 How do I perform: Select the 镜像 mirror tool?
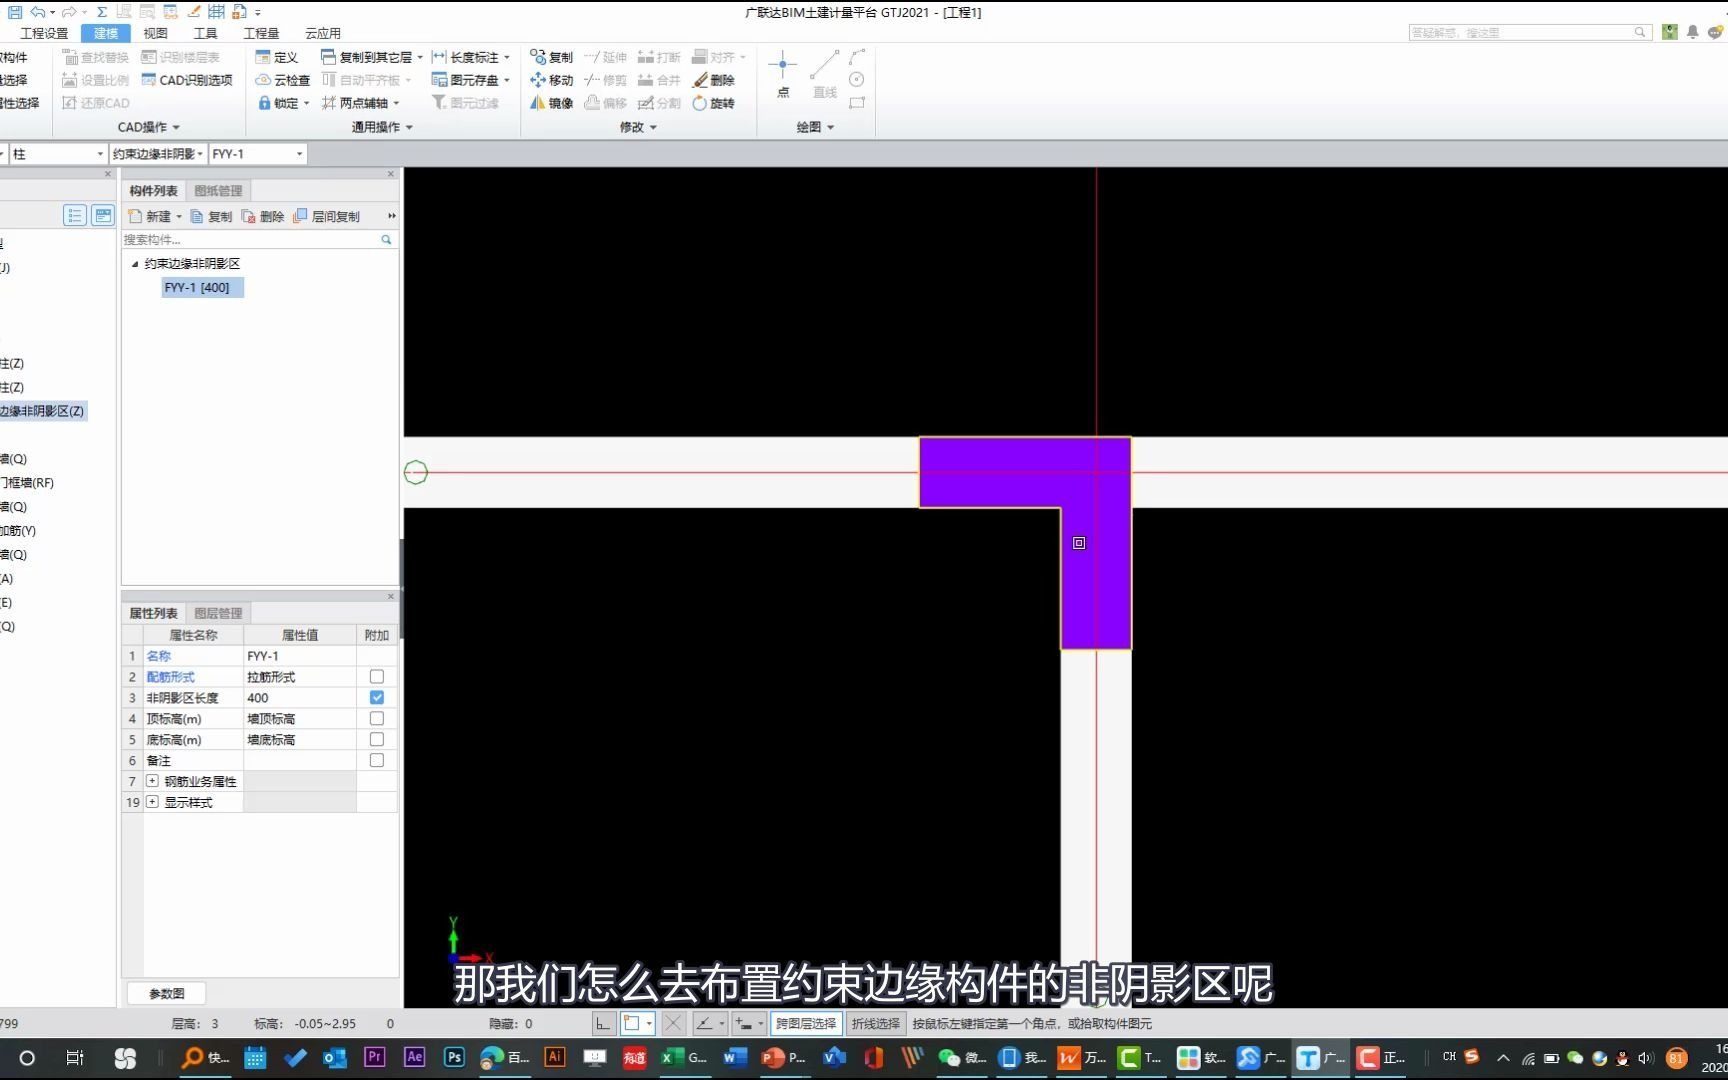[551, 103]
